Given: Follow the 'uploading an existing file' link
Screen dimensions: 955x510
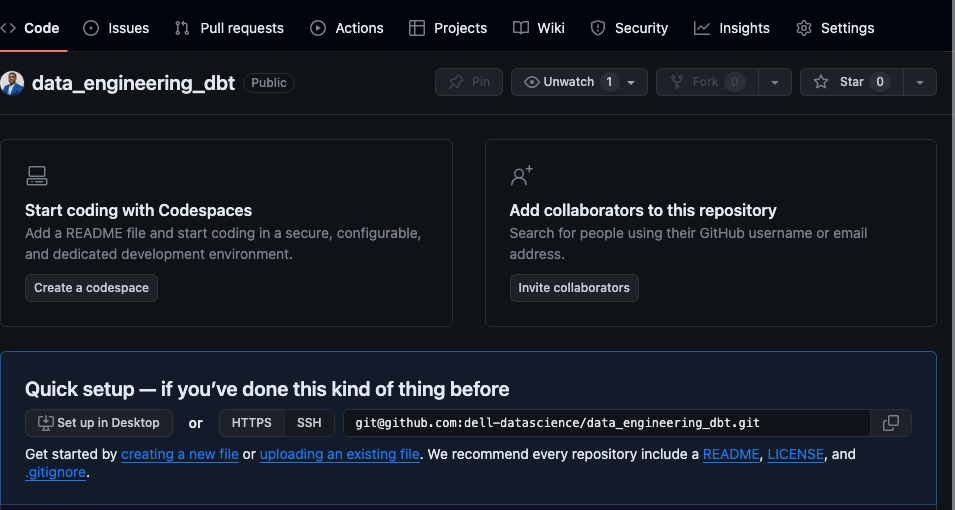Looking at the screenshot, I should (x=339, y=454).
